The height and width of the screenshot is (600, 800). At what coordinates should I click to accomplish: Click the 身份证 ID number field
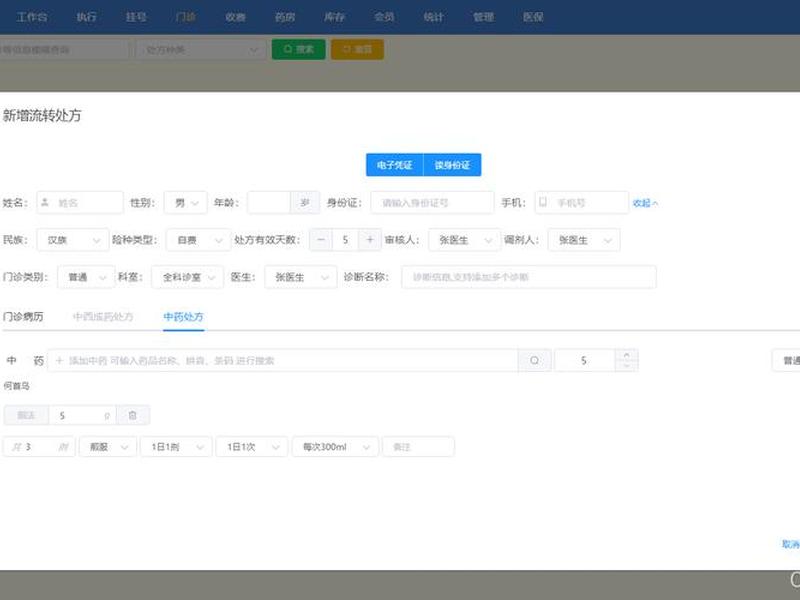433,203
